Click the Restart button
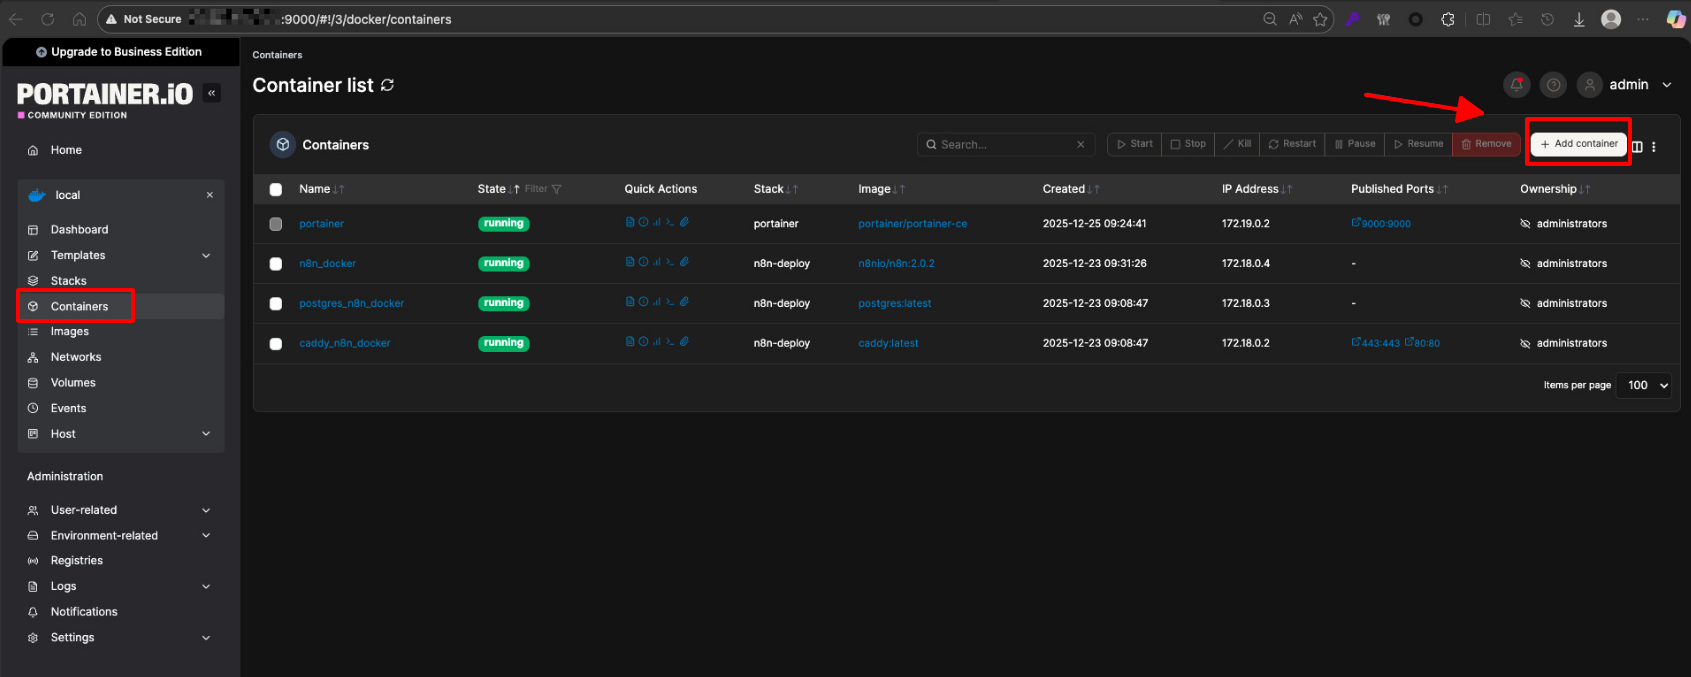This screenshot has width=1691, height=677. pyautogui.click(x=1292, y=144)
